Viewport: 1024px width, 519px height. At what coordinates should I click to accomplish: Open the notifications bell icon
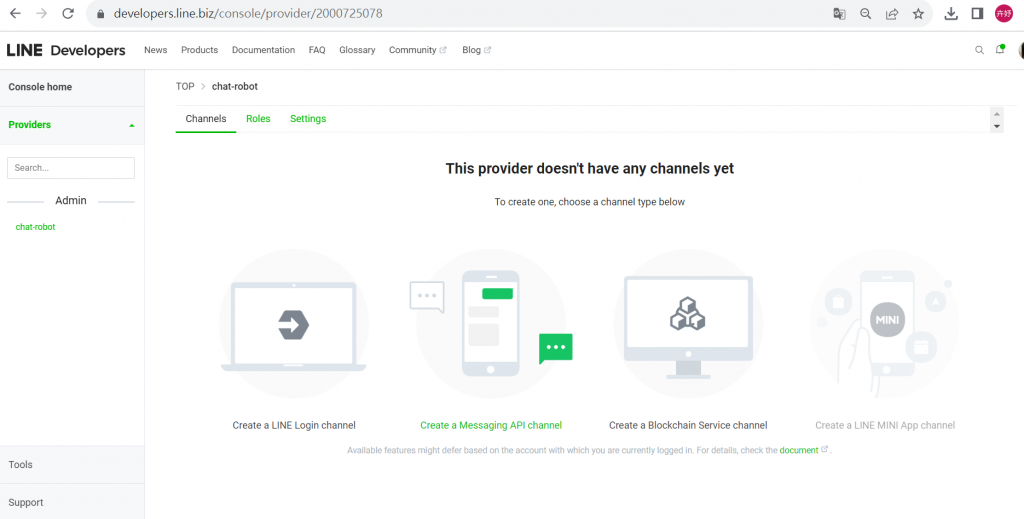coord(1000,49)
